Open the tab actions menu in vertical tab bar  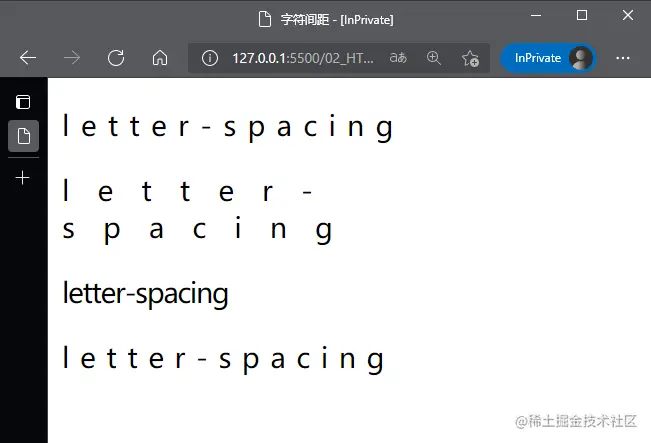pyautogui.click(x=23, y=102)
